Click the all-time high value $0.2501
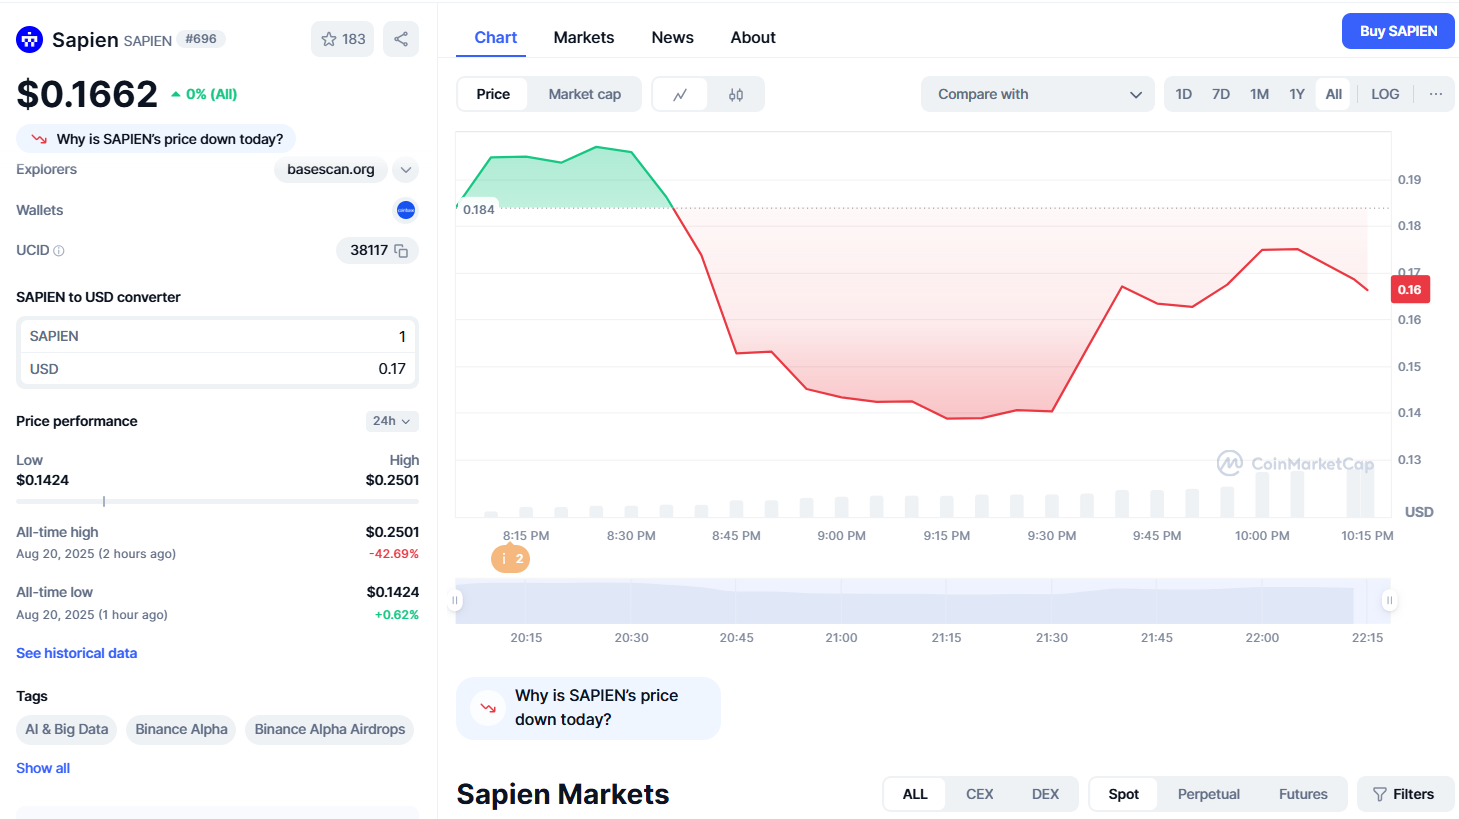1459x819 pixels. pyautogui.click(x=392, y=532)
